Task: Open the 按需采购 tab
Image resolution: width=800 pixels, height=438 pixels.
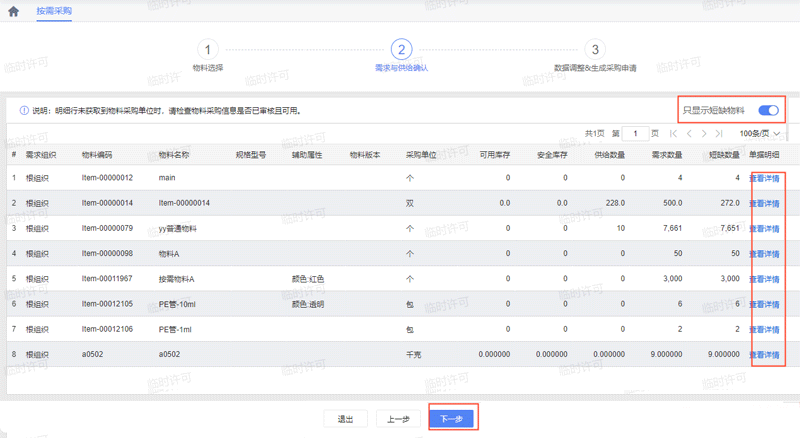Action: [x=54, y=11]
